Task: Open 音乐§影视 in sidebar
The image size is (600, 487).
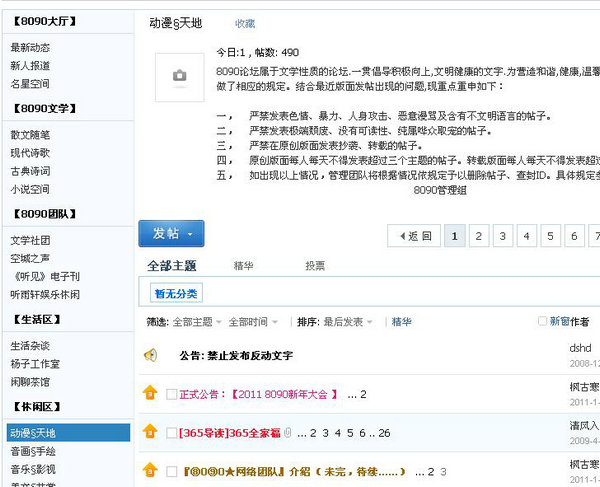Action: [33, 469]
